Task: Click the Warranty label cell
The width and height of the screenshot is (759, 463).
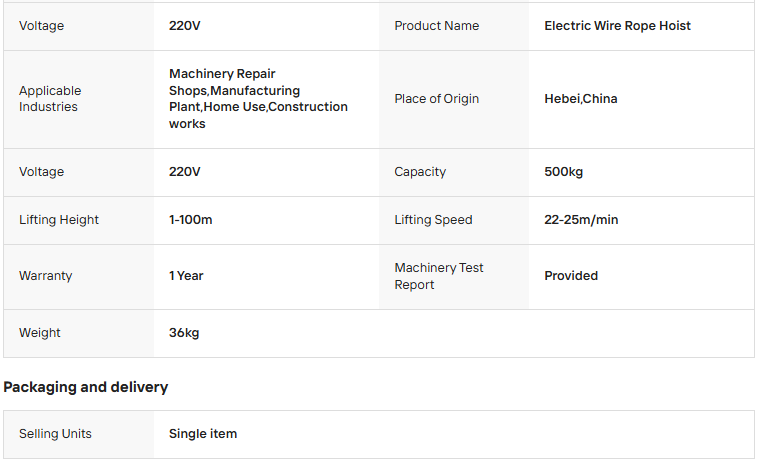Action: (x=46, y=276)
